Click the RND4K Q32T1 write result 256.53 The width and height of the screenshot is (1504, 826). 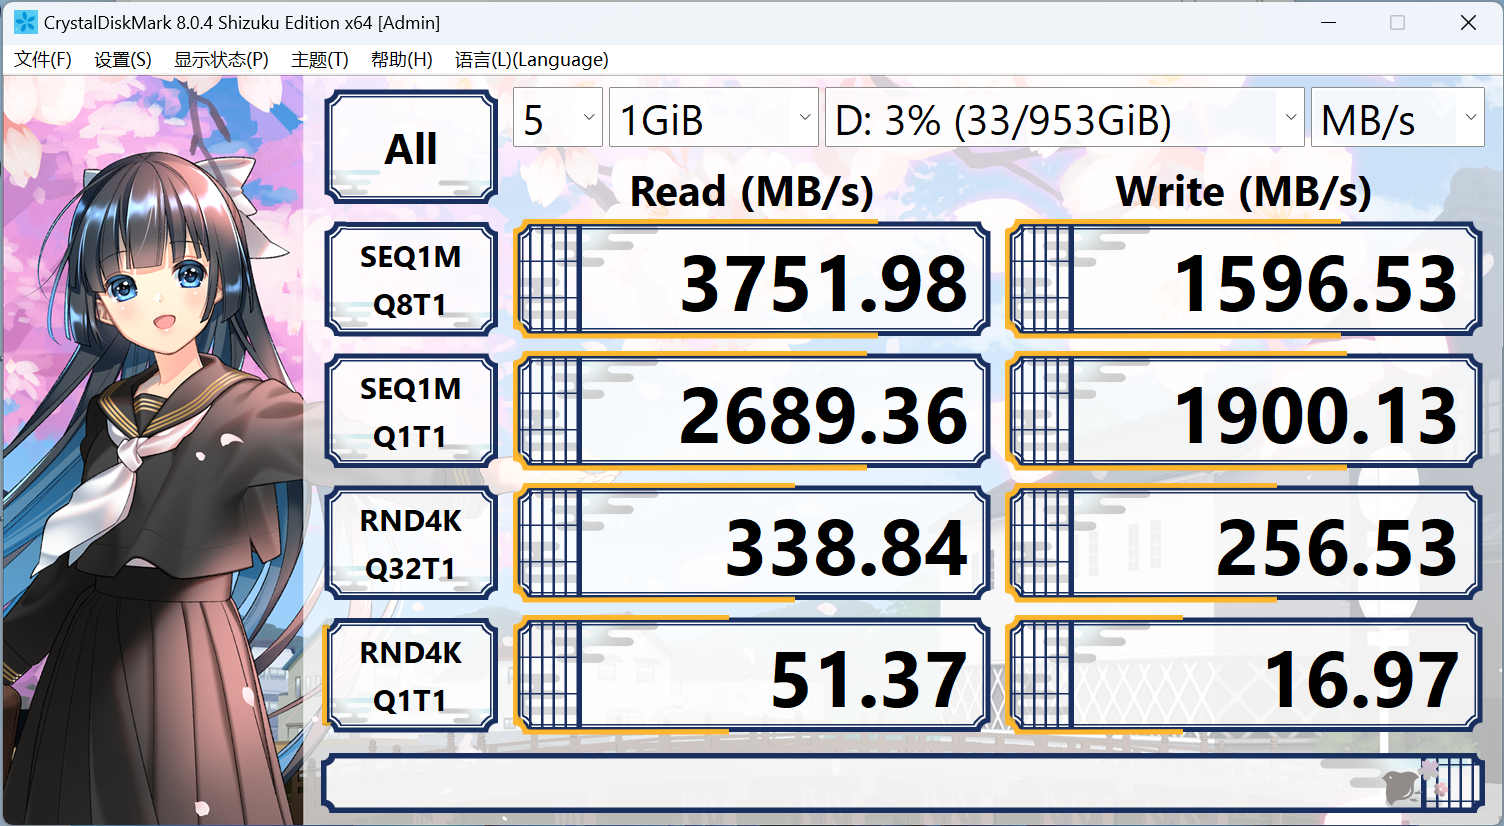click(x=1244, y=544)
